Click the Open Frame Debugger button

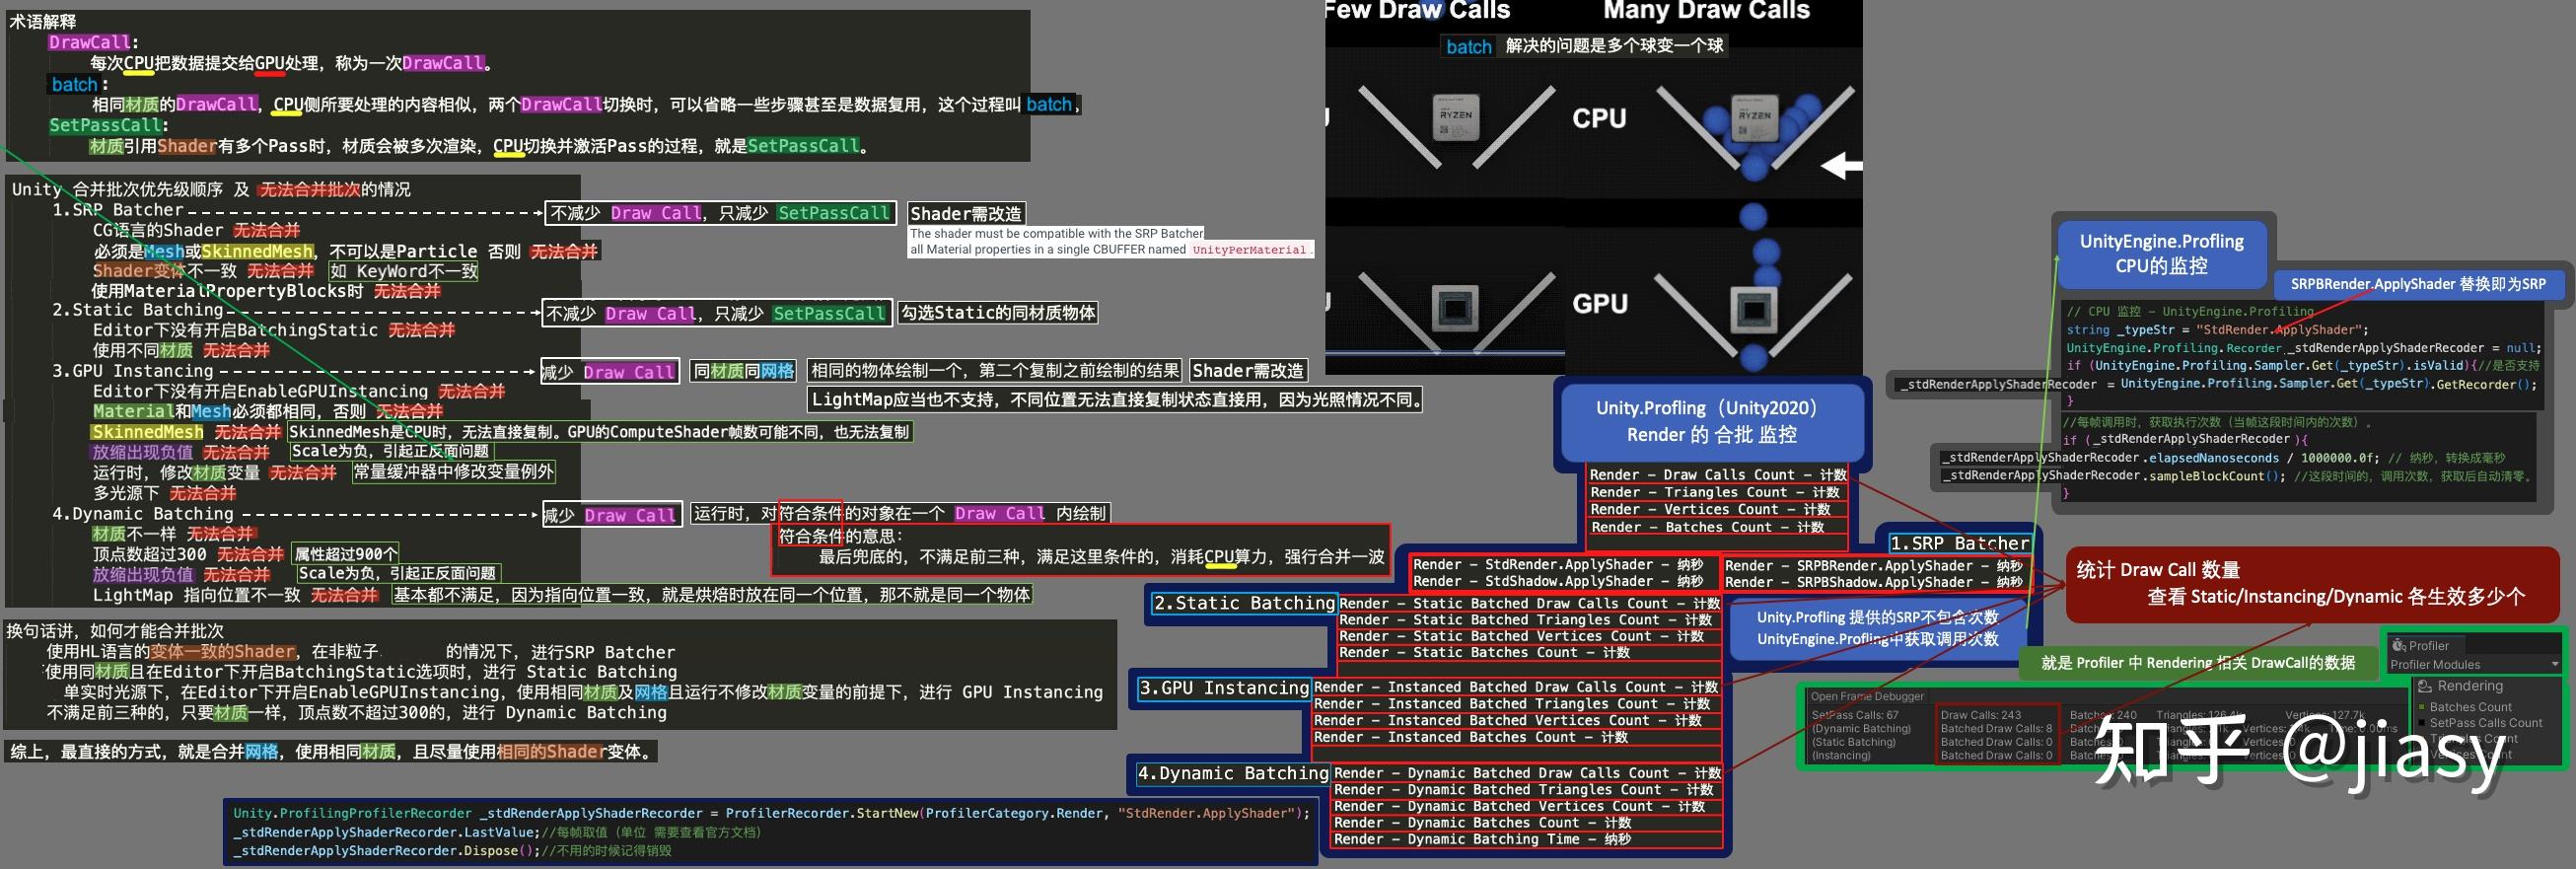1867,697
